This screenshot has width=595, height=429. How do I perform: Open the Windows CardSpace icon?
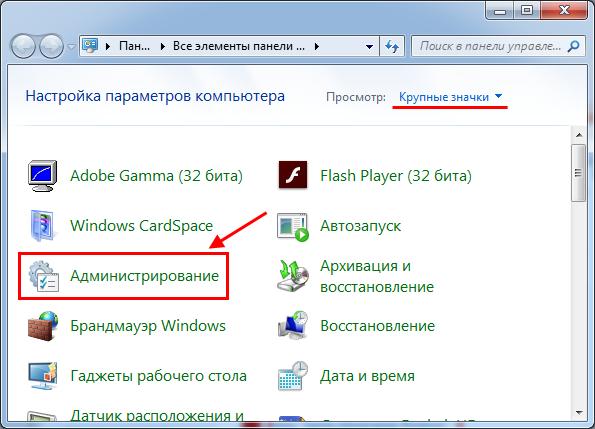[42, 226]
